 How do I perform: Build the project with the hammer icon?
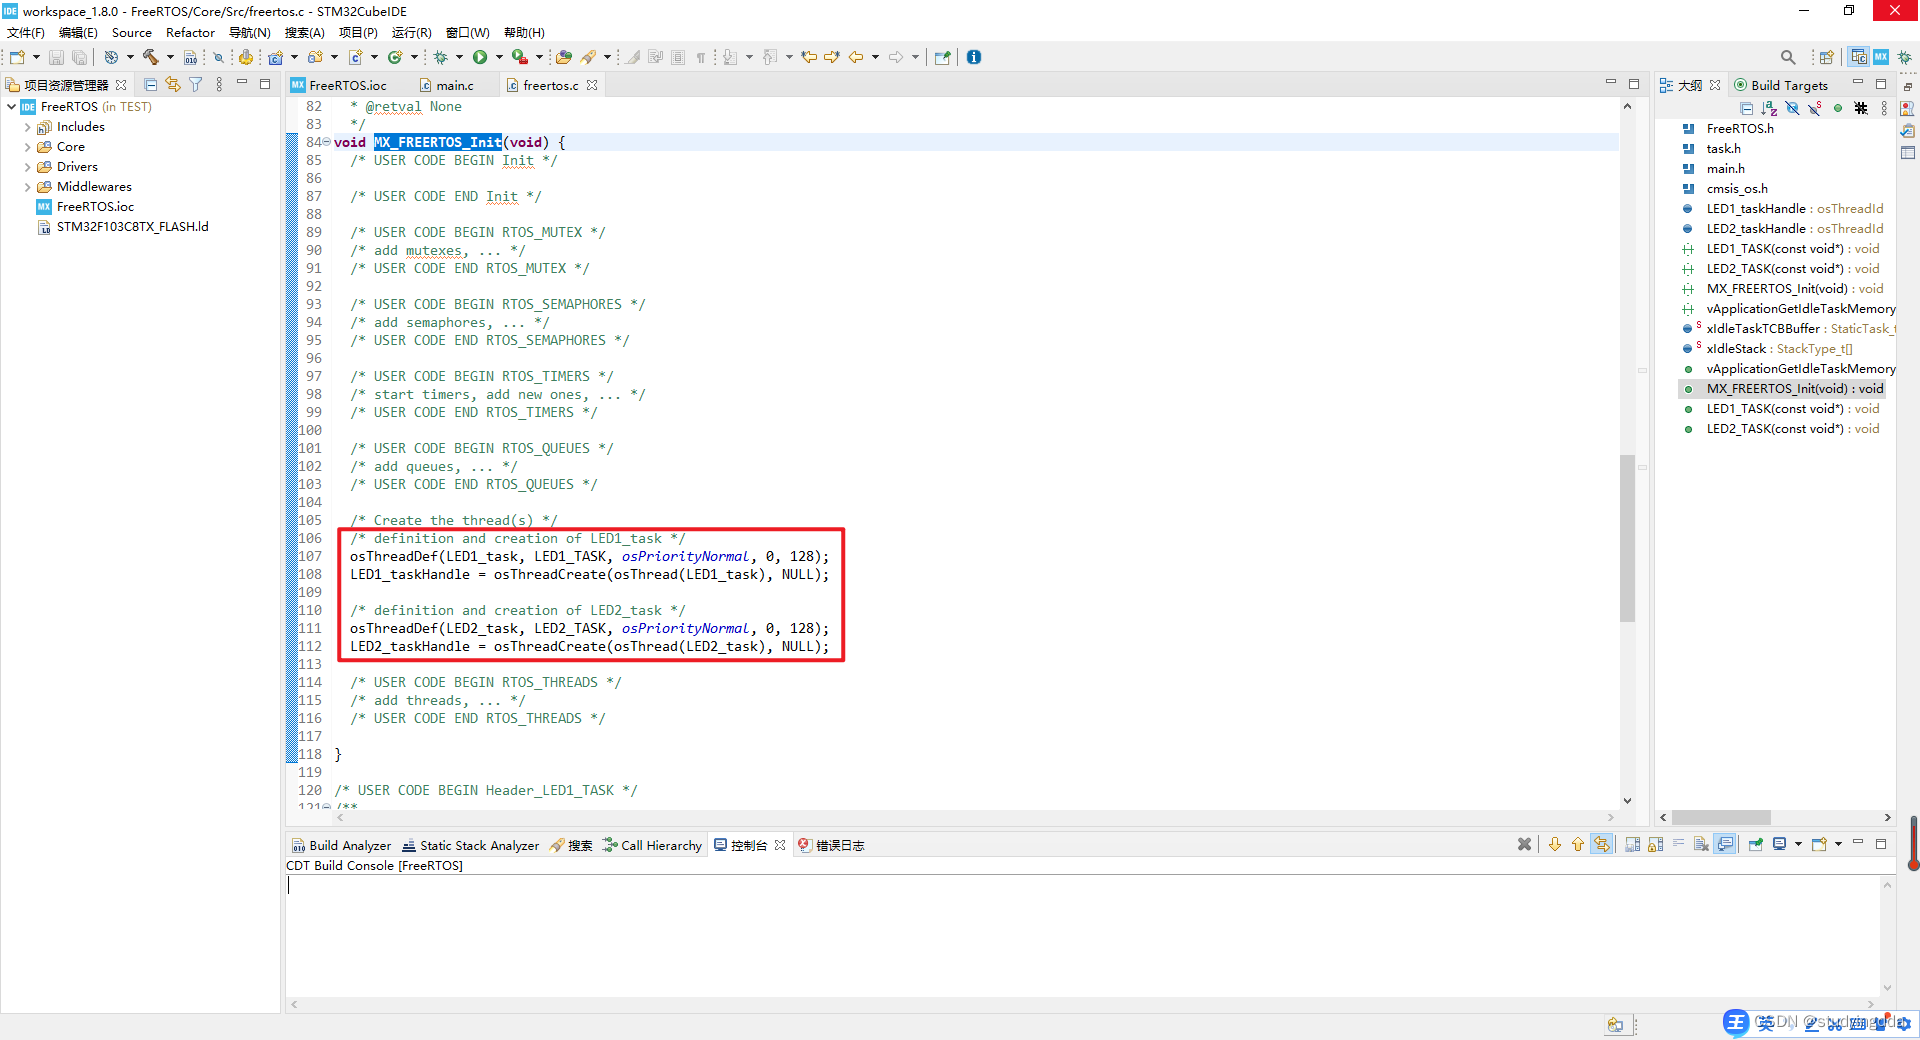click(x=150, y=57)
